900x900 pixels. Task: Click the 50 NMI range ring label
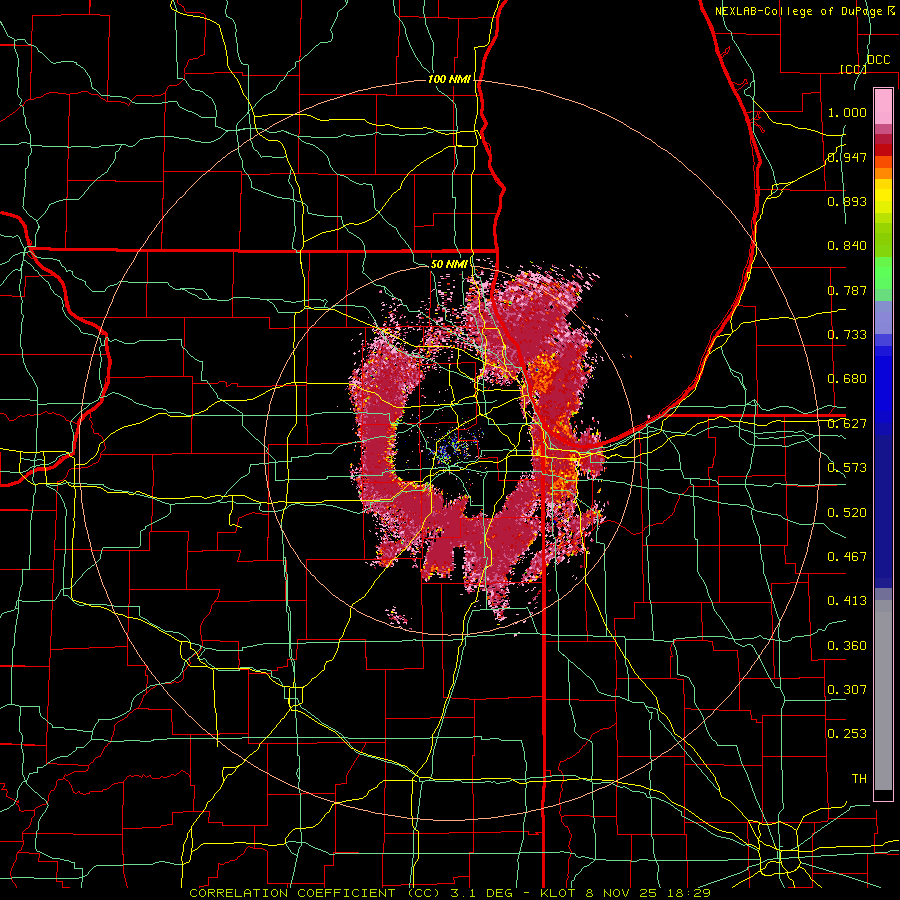coord(449,264)
